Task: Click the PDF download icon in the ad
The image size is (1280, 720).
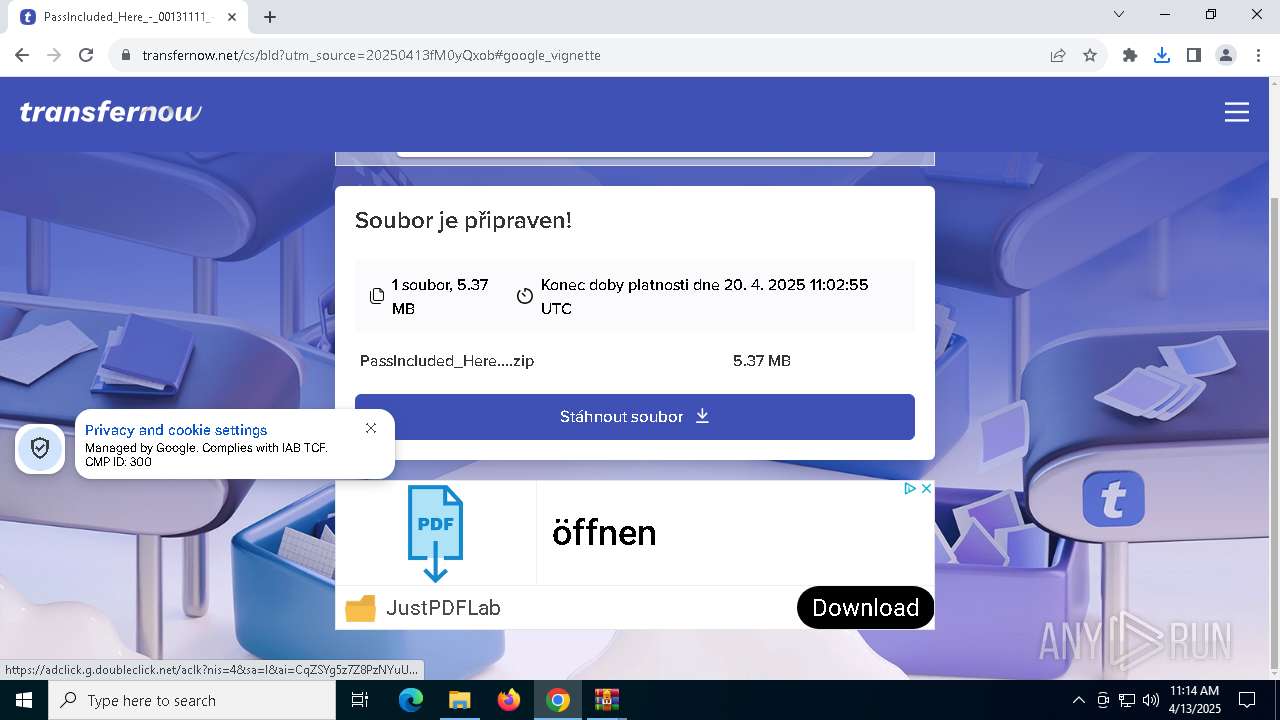Action: [435, 533]
